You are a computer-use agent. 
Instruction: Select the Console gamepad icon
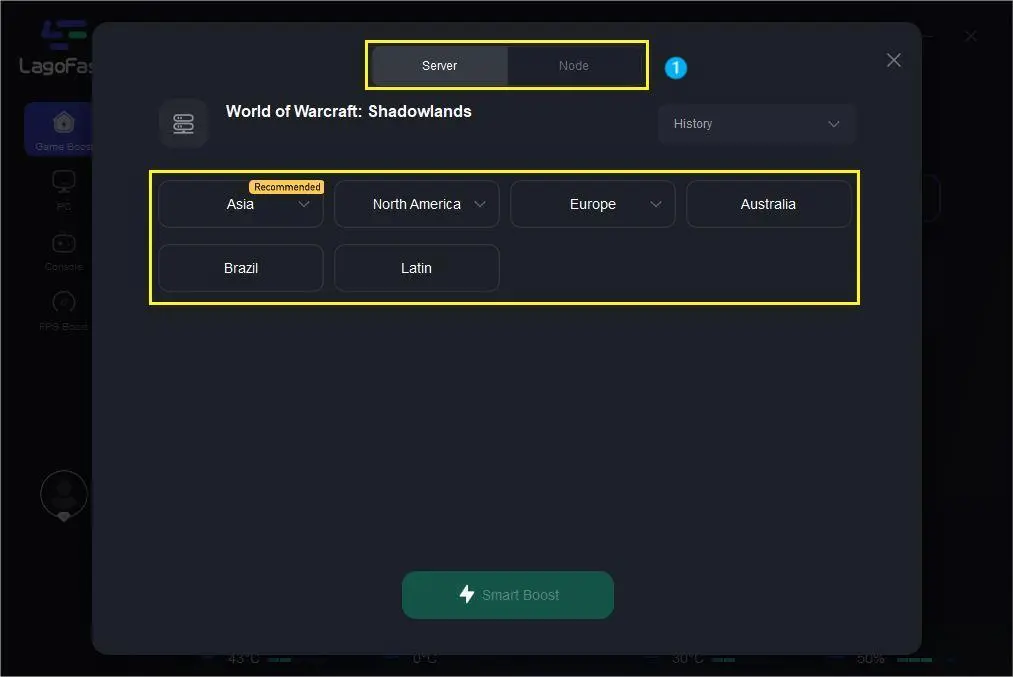(x=63, y=243)
